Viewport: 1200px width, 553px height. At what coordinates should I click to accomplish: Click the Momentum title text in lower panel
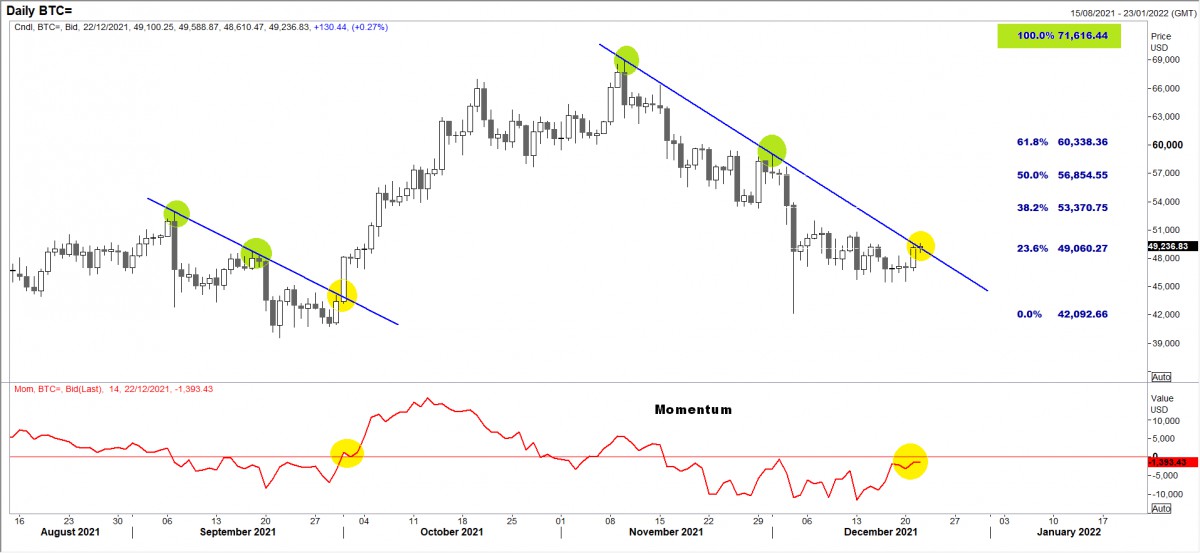[693, 410]
